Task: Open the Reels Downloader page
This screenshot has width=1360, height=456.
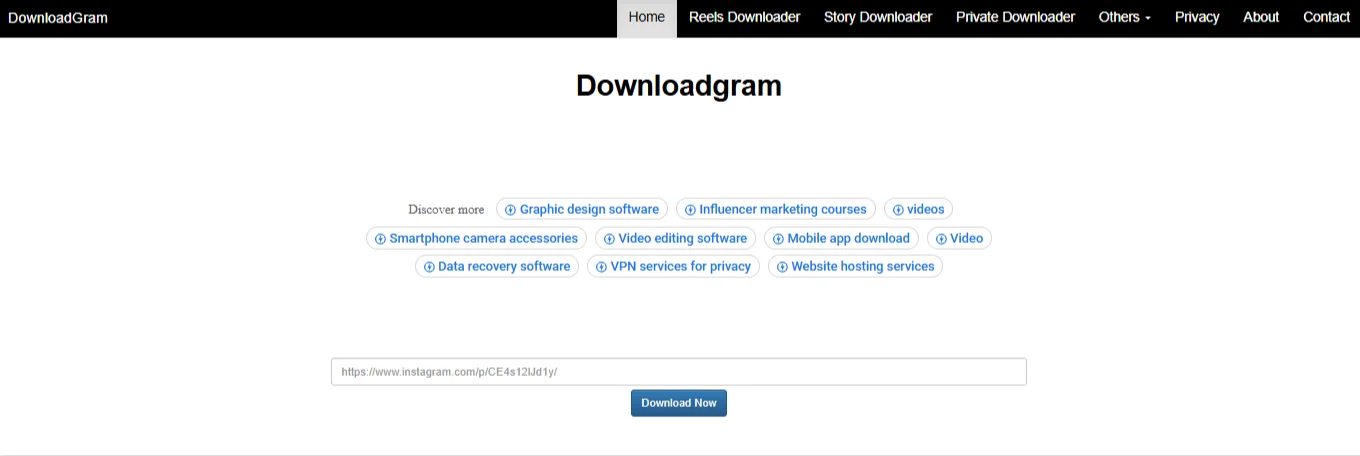Action: click(x=745, y=17)
